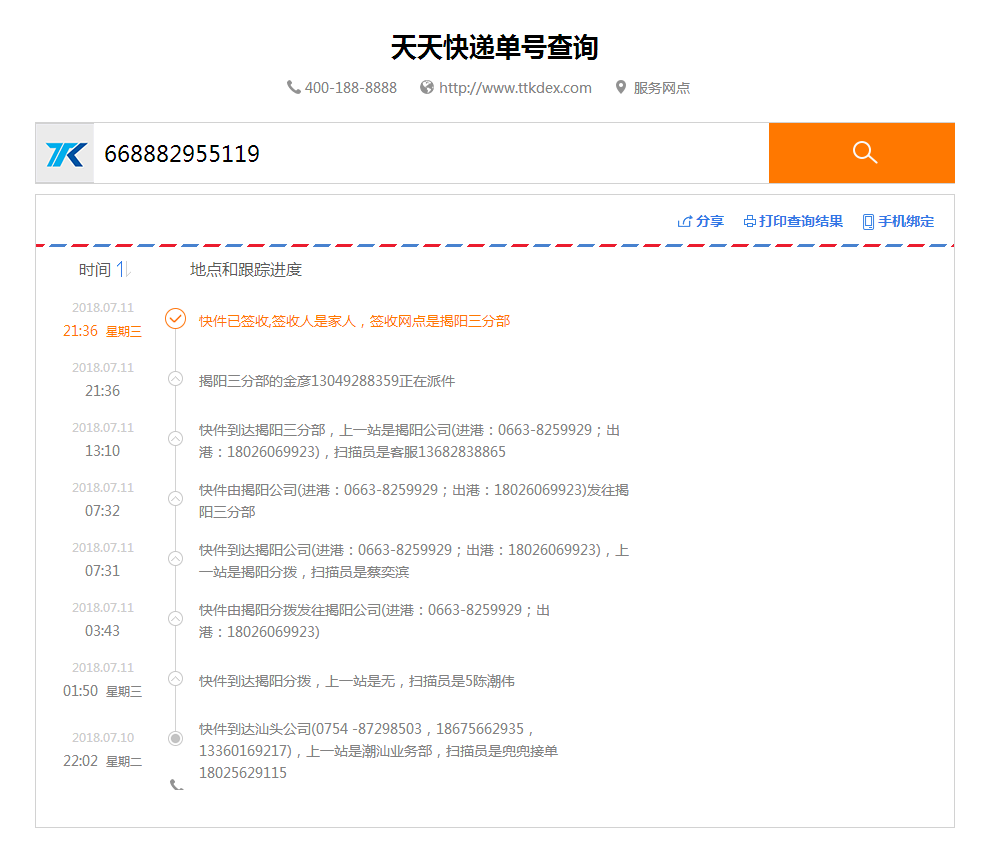Click the mobile phone binding icon
Viewport: 991px width, 842px height.
pos(868,222)
